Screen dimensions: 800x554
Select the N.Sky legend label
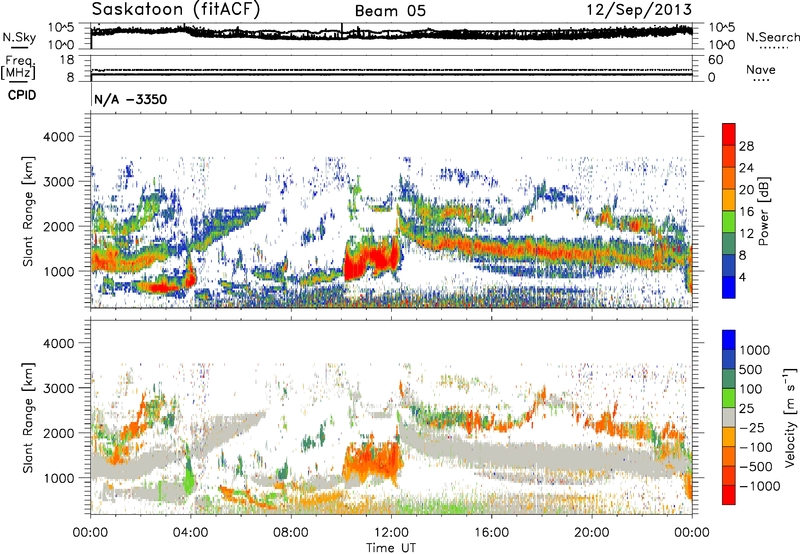(19, 37)
